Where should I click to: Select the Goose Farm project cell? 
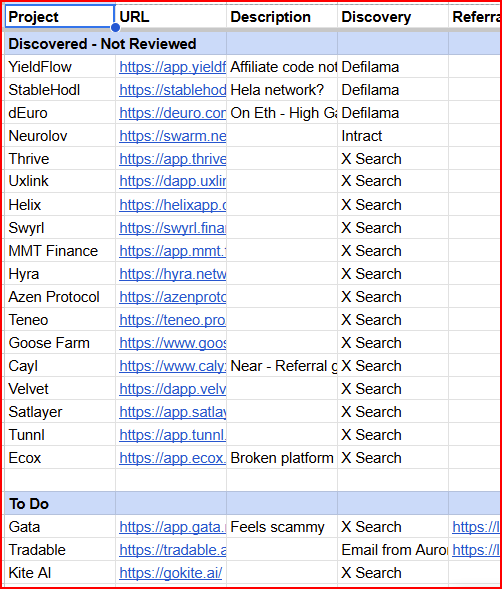[60, 343]
